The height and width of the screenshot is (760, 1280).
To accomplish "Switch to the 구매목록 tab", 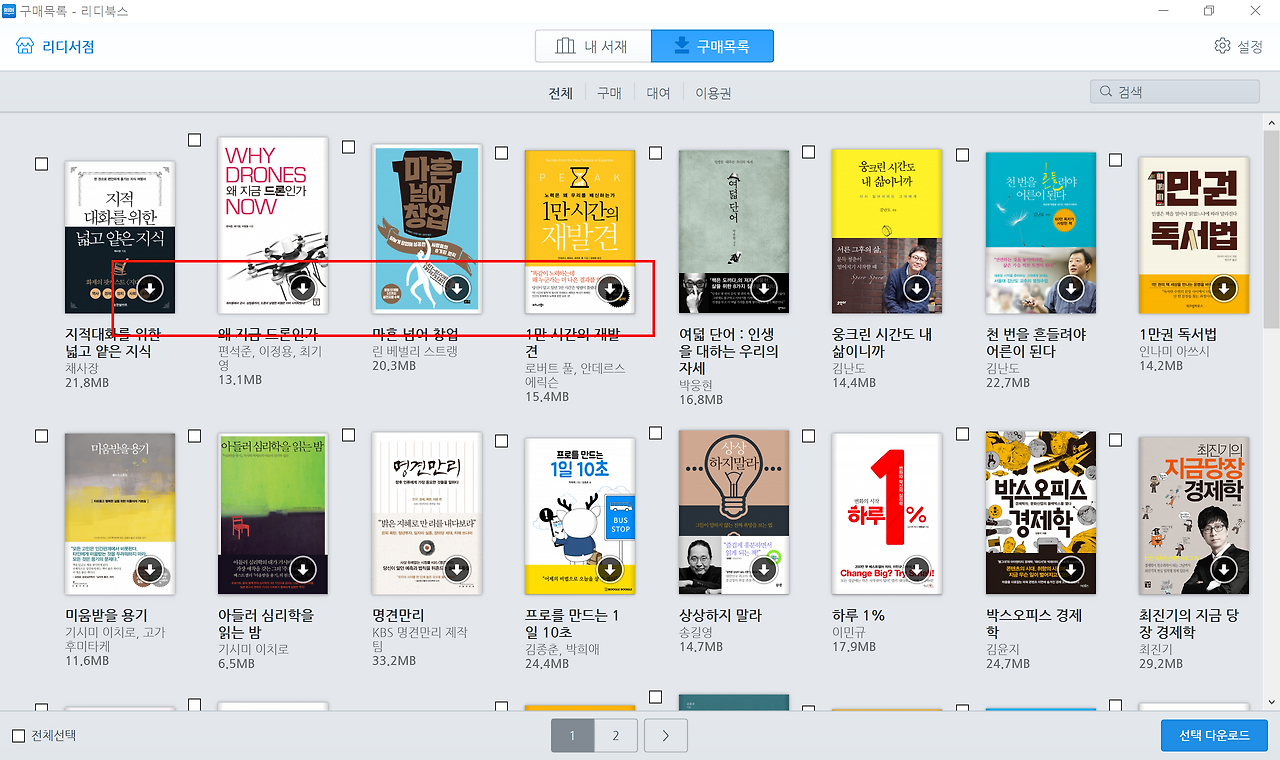I will coord(712,46).
